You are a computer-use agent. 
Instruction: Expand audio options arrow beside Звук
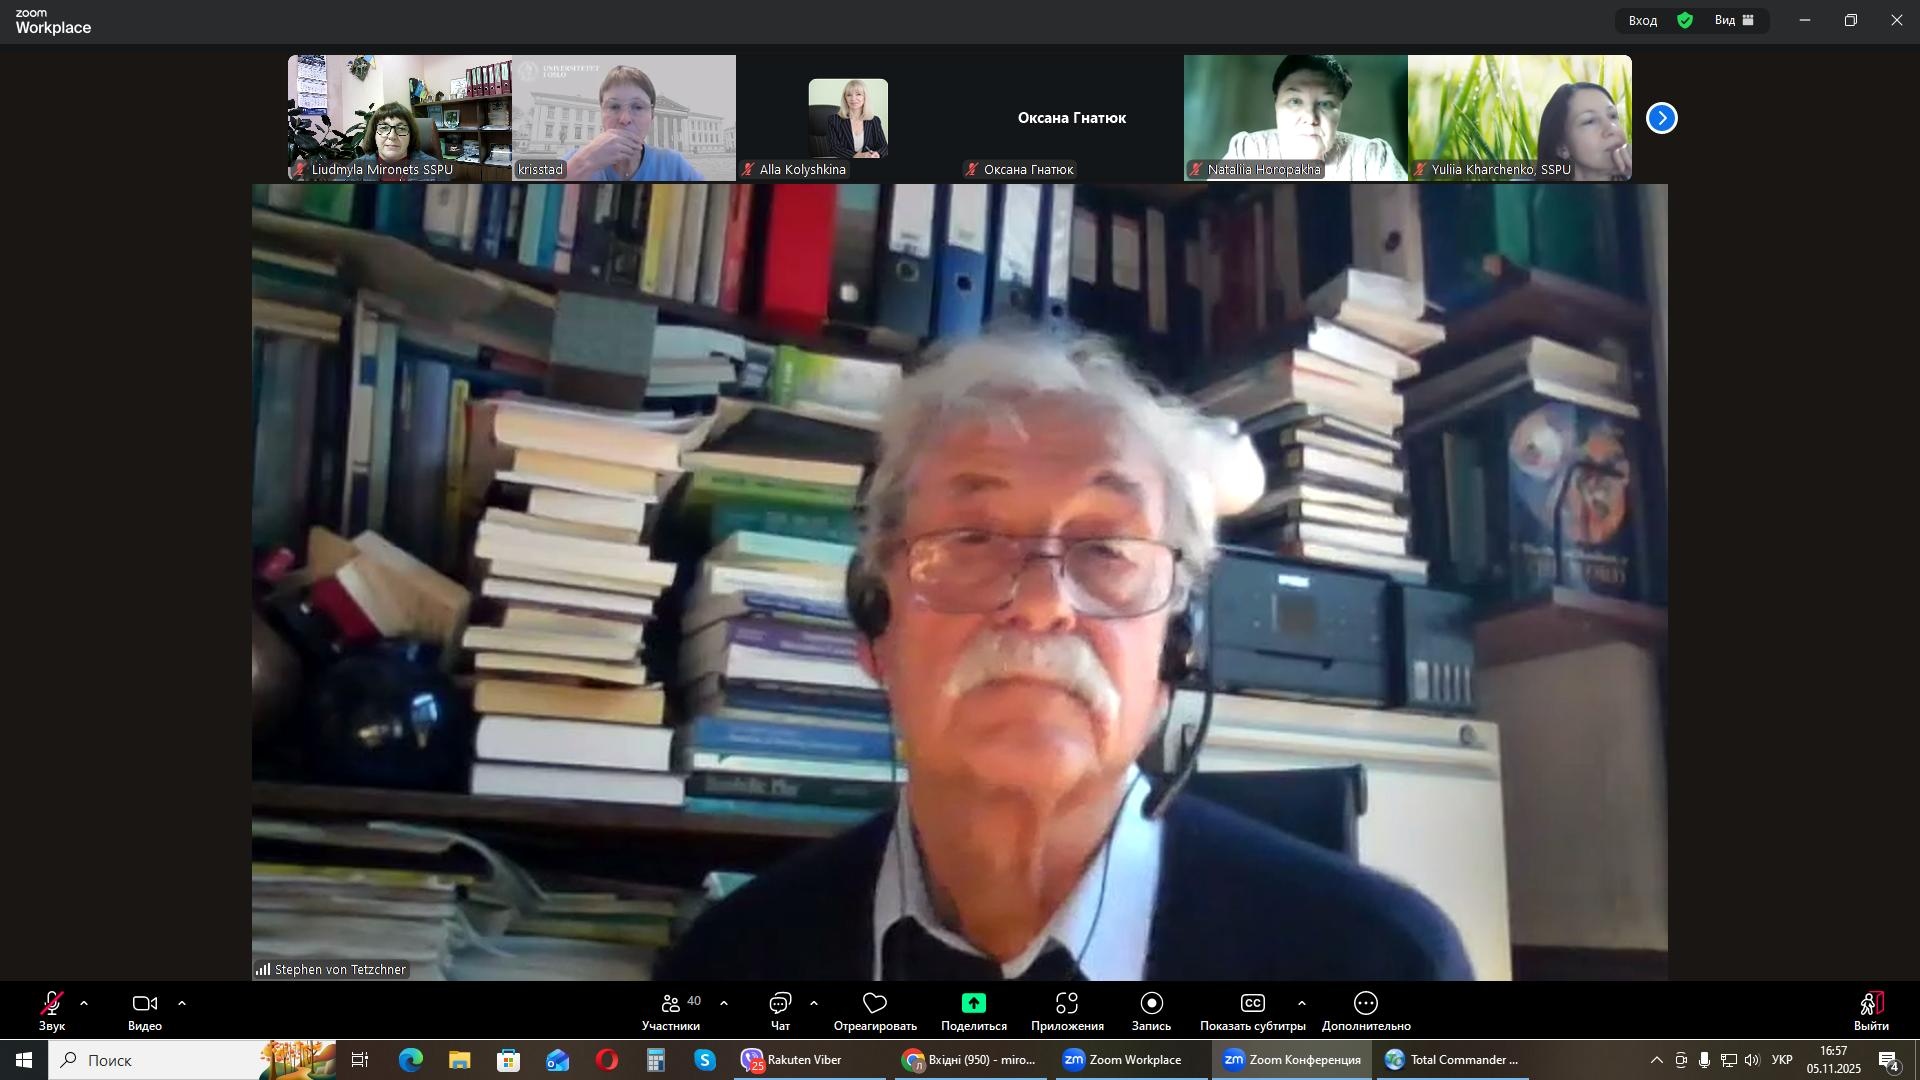pos(84,1003)
